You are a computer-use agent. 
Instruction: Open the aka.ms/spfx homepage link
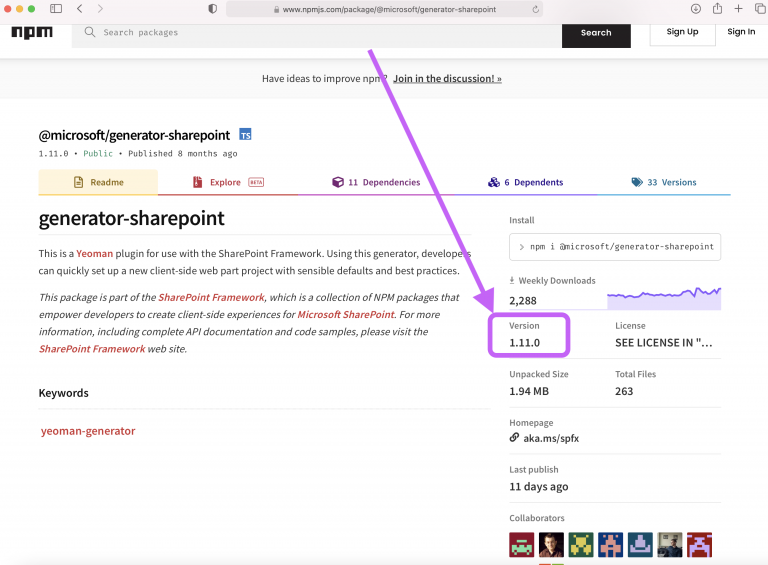point(551,438)
